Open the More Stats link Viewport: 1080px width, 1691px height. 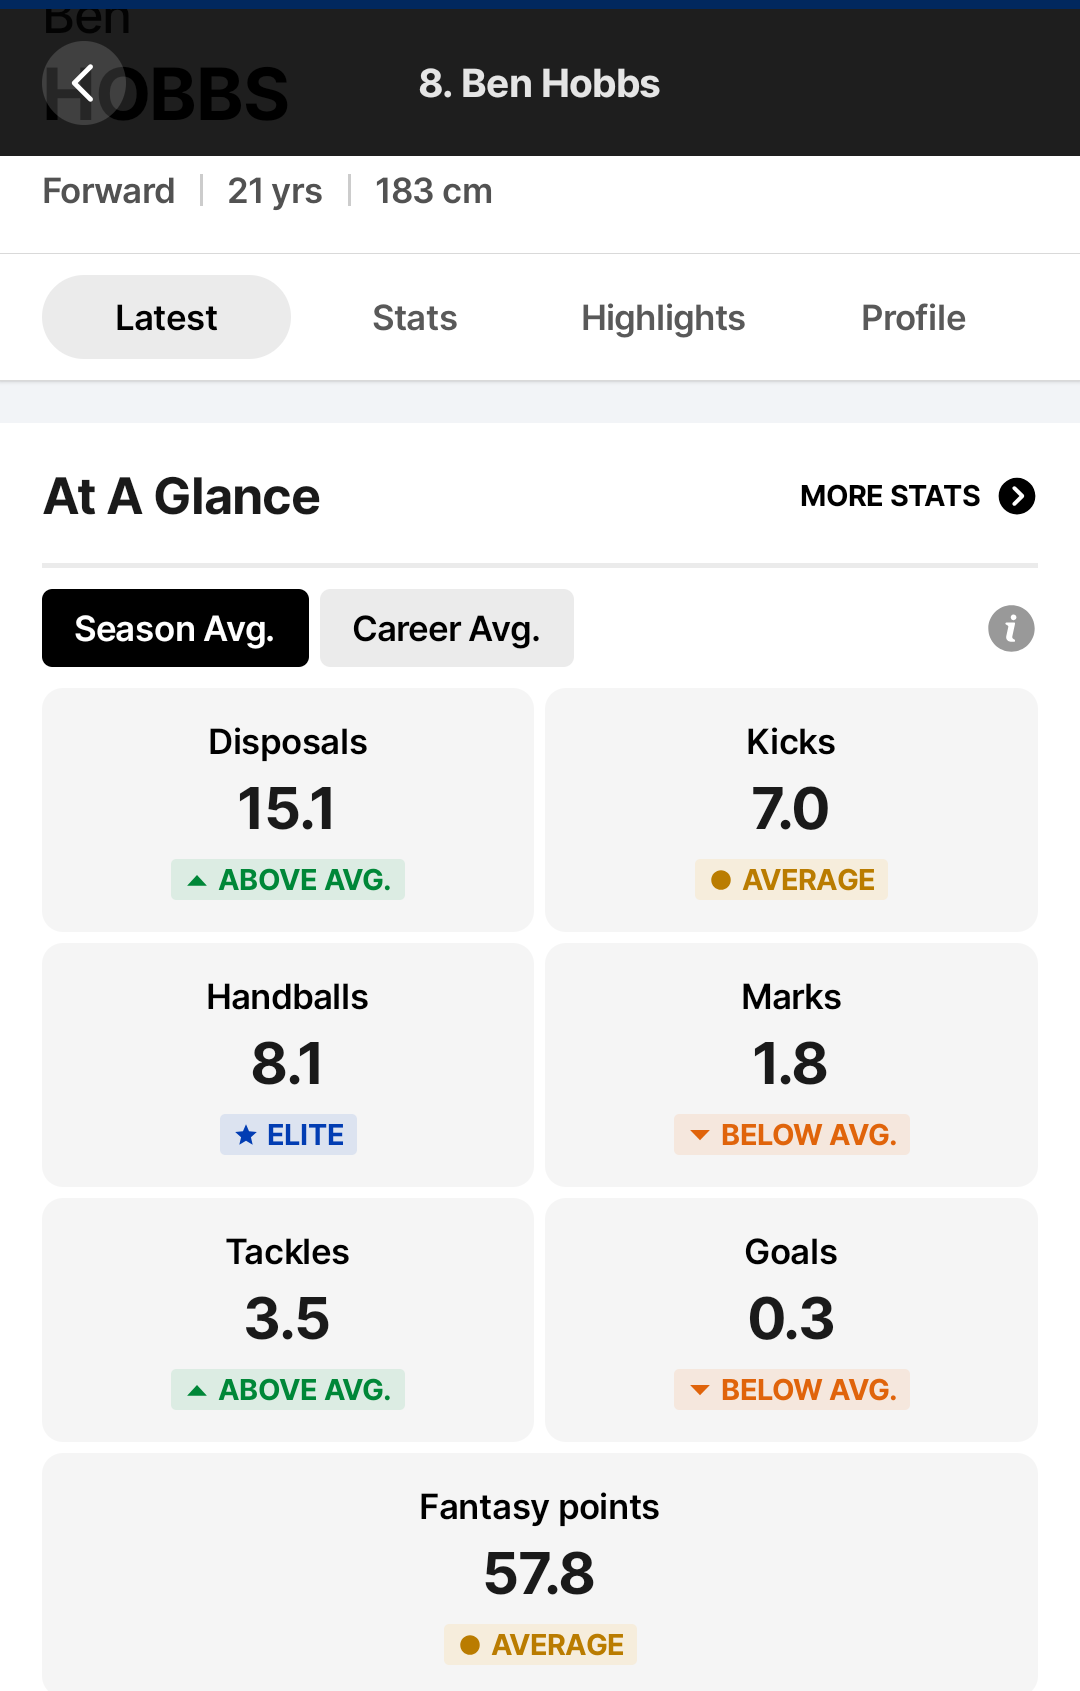tap(917, 496)
